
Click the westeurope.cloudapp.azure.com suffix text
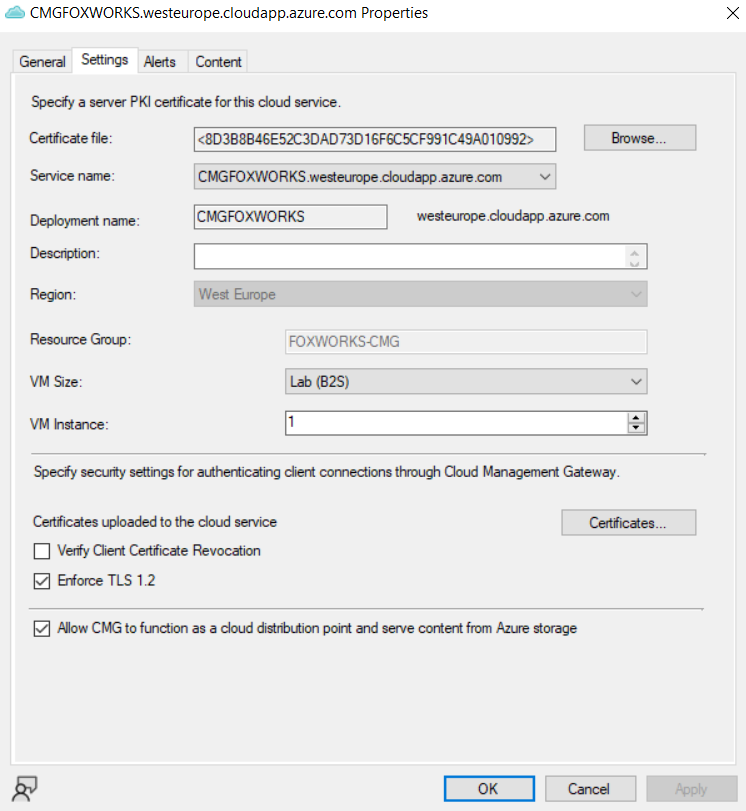pyautogui.click(x=513, y=216)
